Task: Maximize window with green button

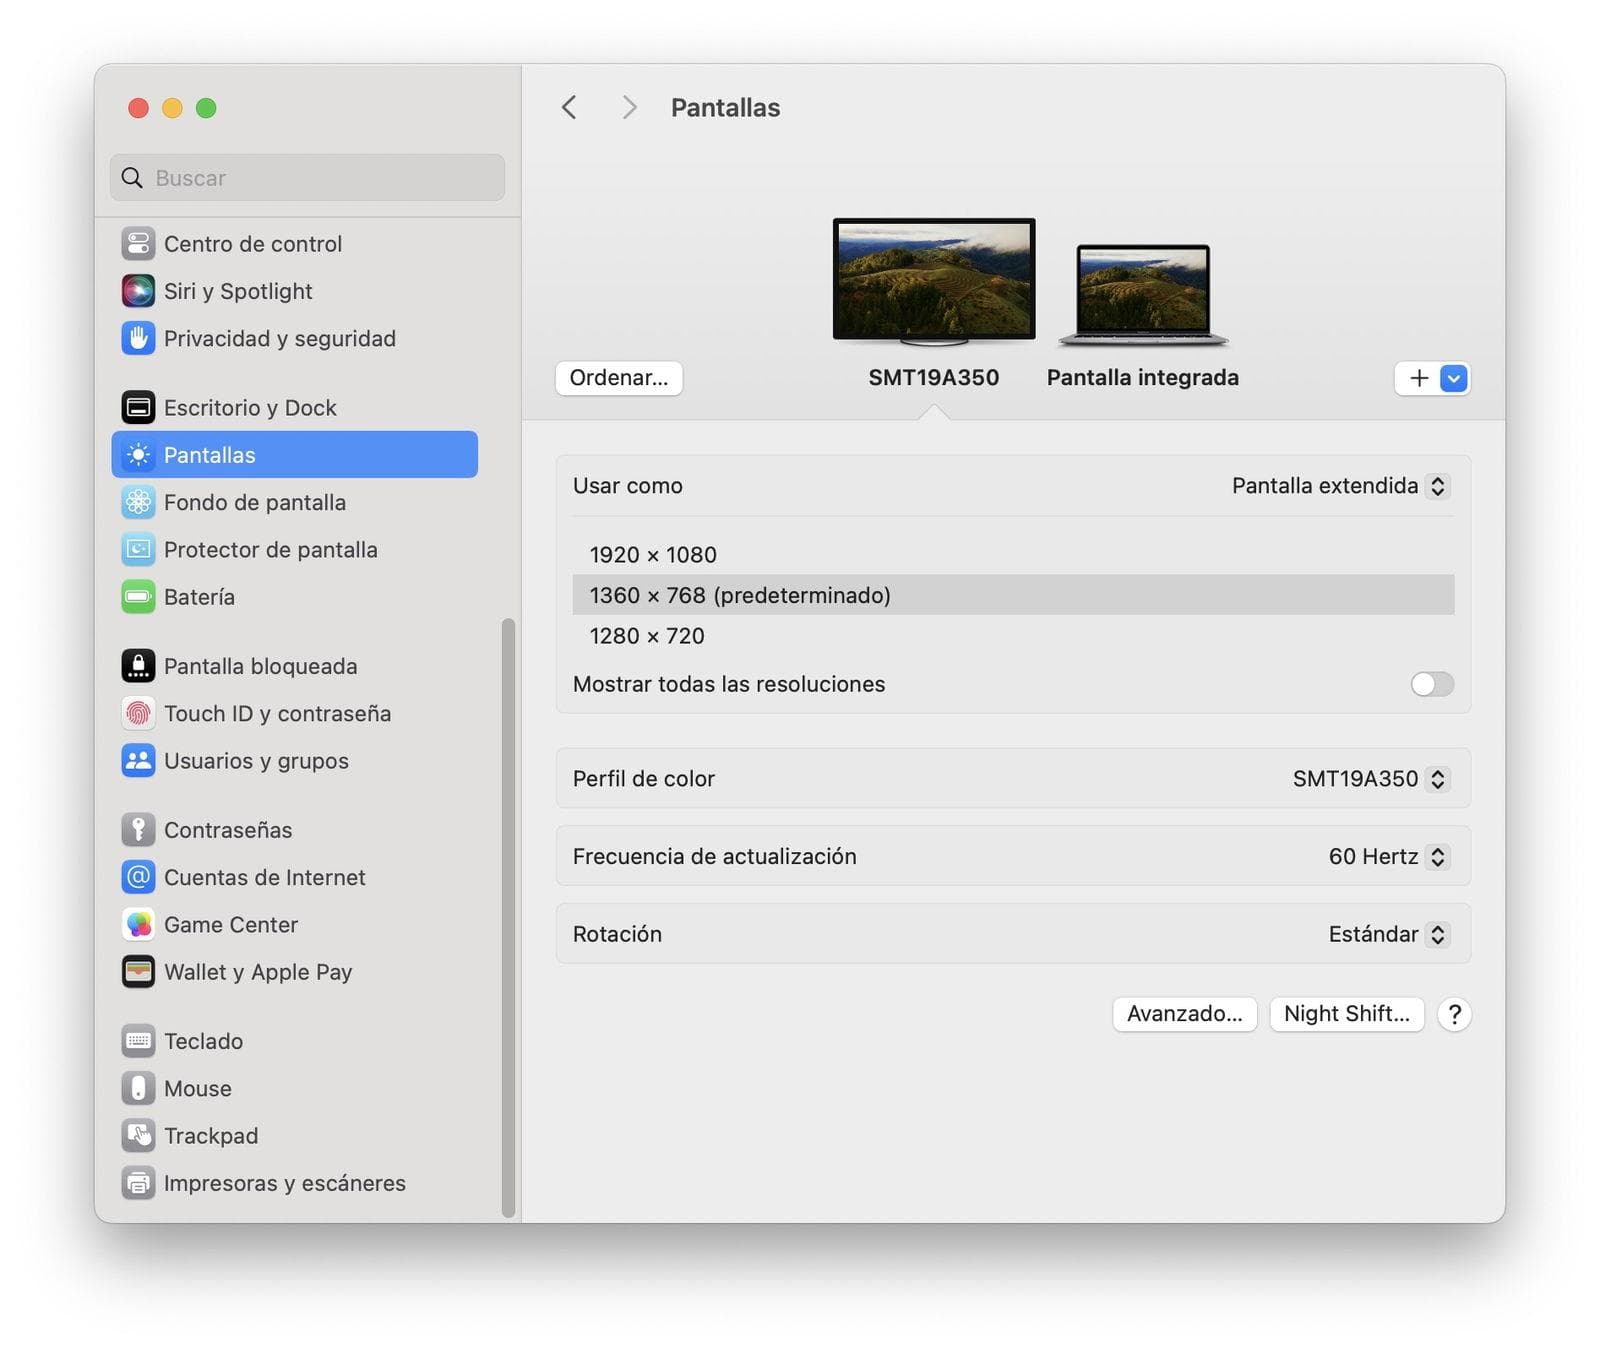Action: pos(206,108)
